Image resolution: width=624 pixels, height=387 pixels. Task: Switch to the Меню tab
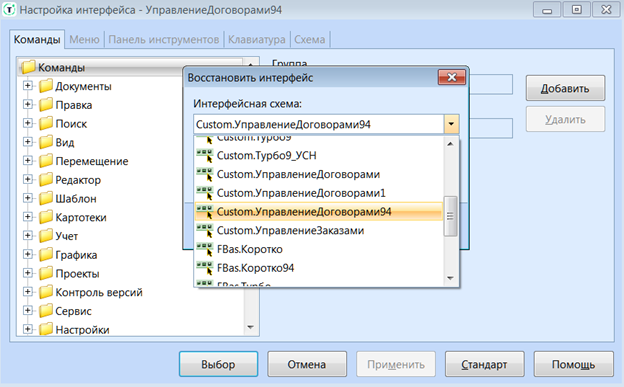coord(84,39)
